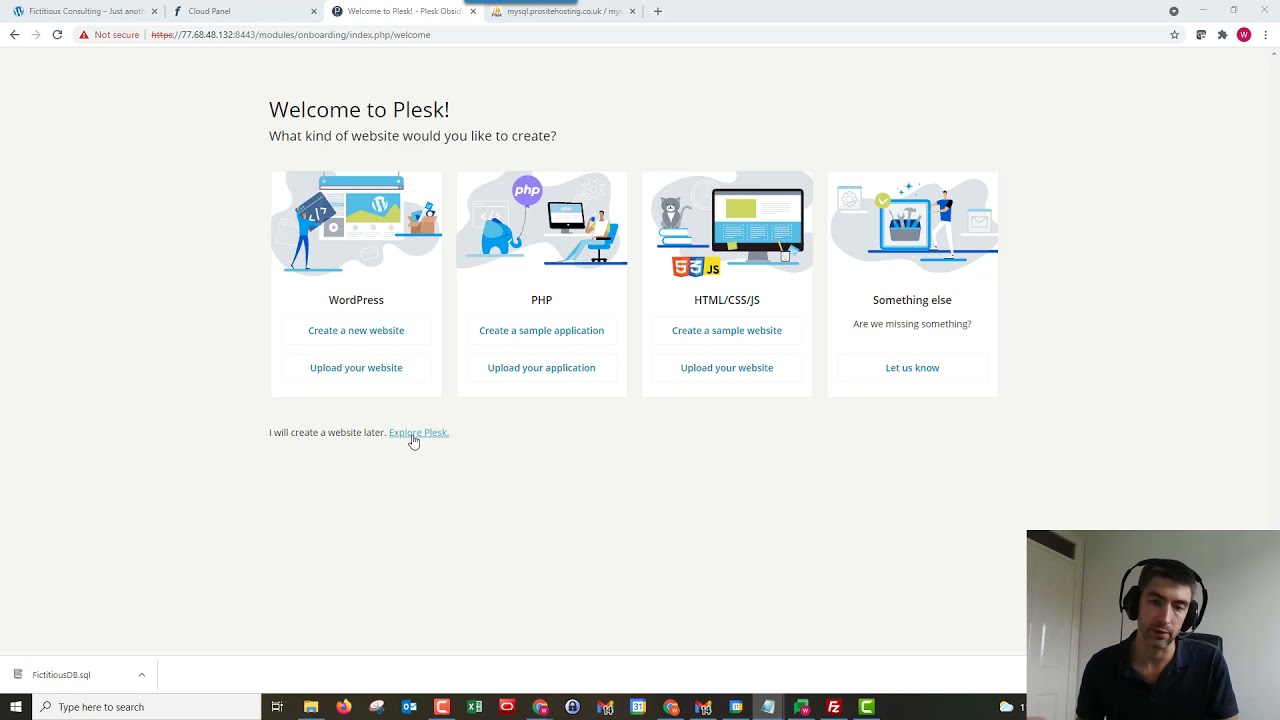Open Google Calendar 31 taskbar icon
The height and width of the screenshot is (720, 1280).
click(x=638, y=707)
